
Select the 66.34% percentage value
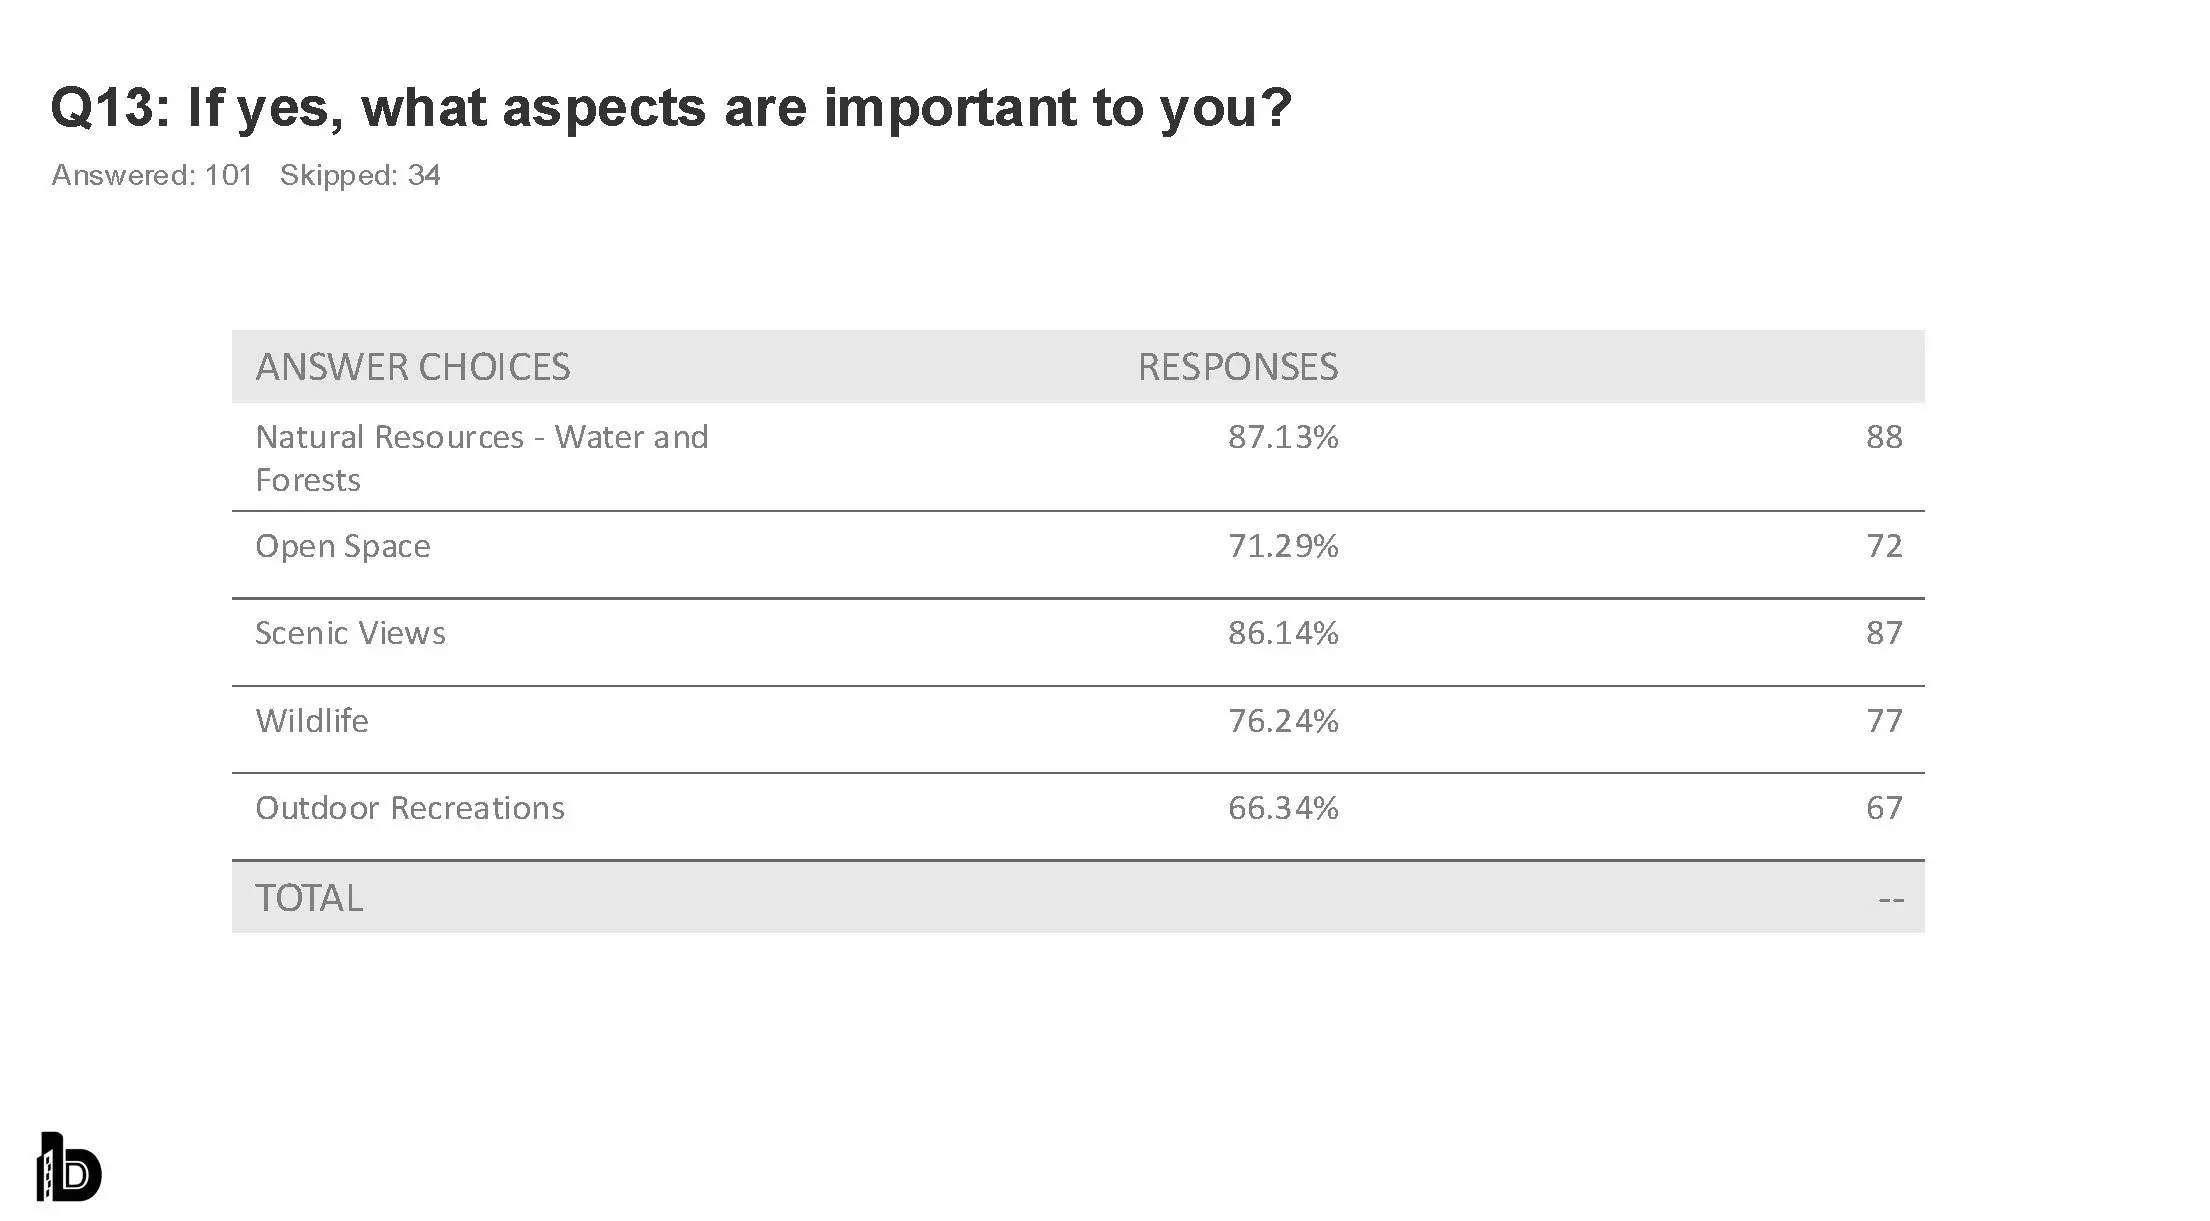click(1283, 808)
